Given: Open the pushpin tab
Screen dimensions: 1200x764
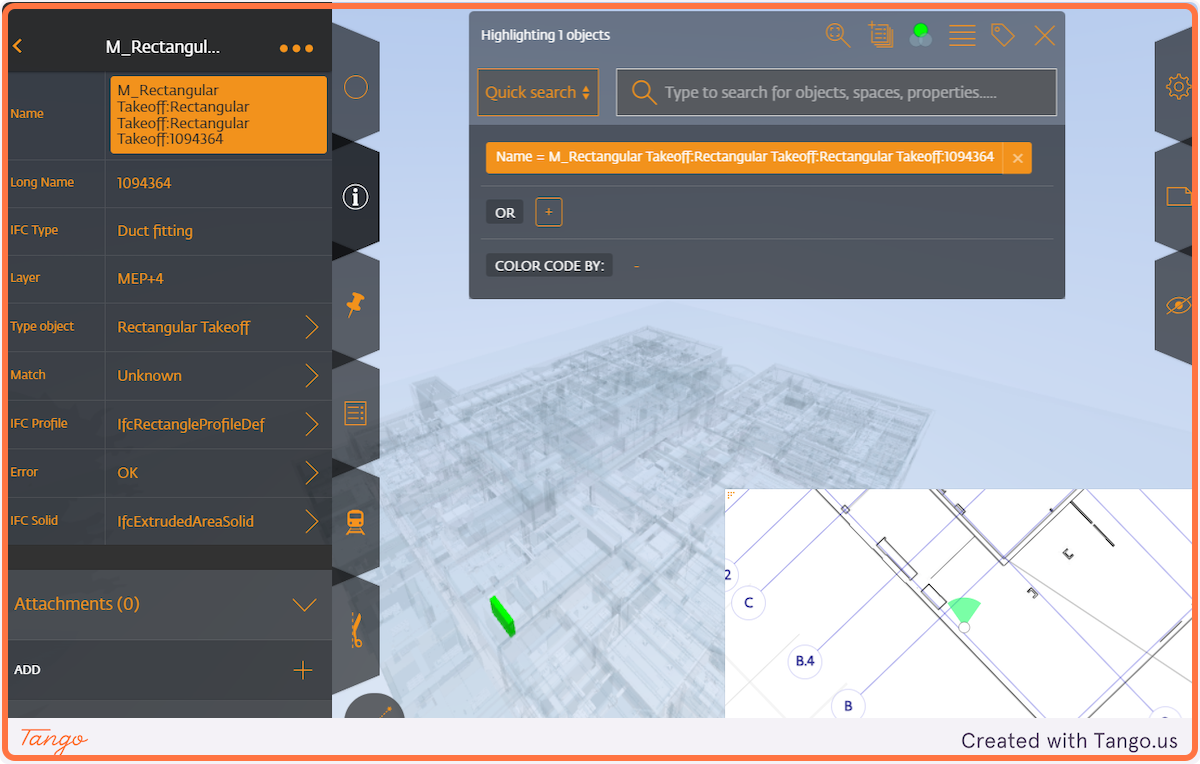Looking at the screenshot, I should tap(355, 305).
